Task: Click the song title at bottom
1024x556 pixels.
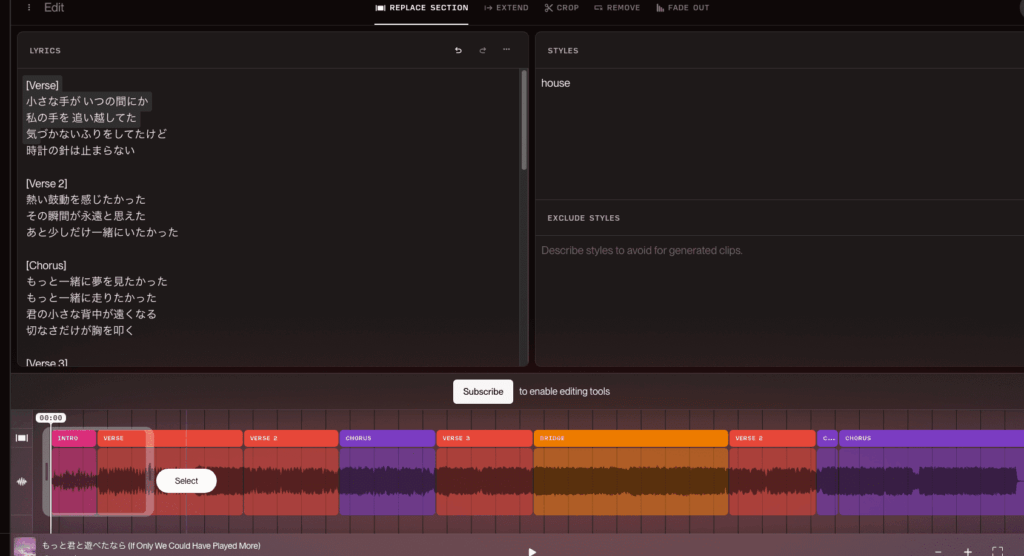Action: (x=151, y=546)
